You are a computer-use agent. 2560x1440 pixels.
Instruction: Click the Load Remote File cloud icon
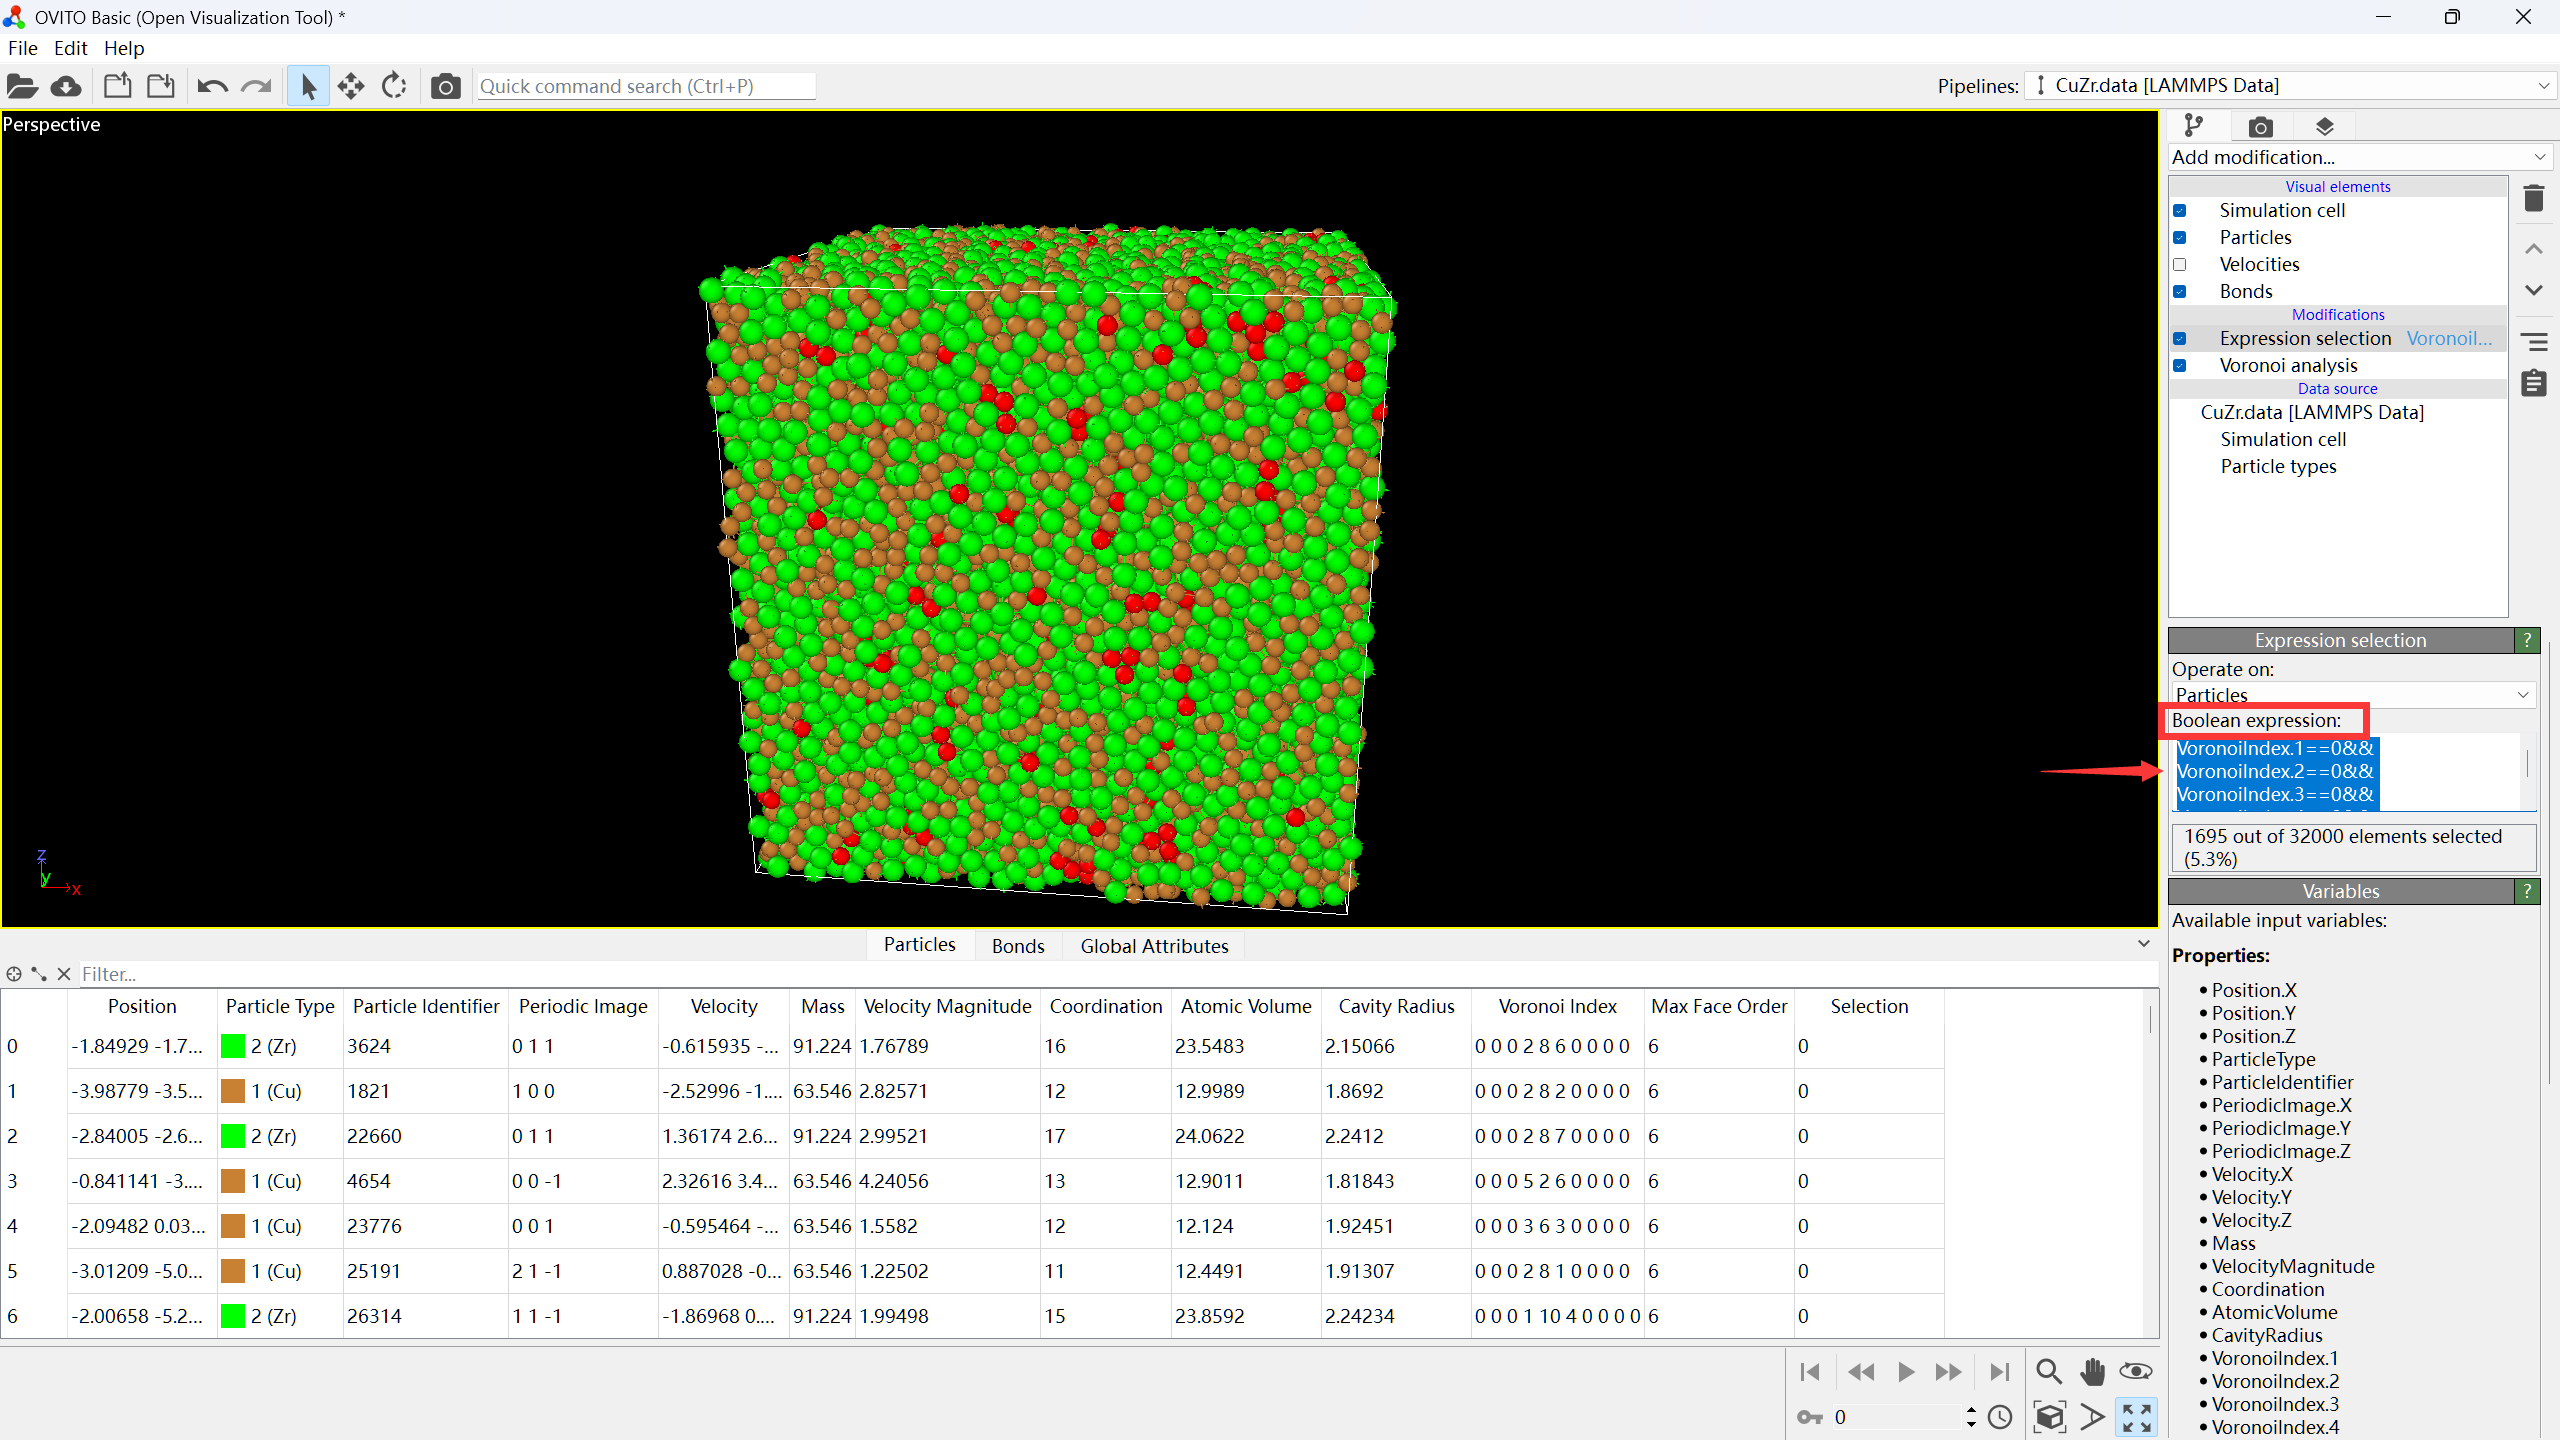[x=66, y=86]
